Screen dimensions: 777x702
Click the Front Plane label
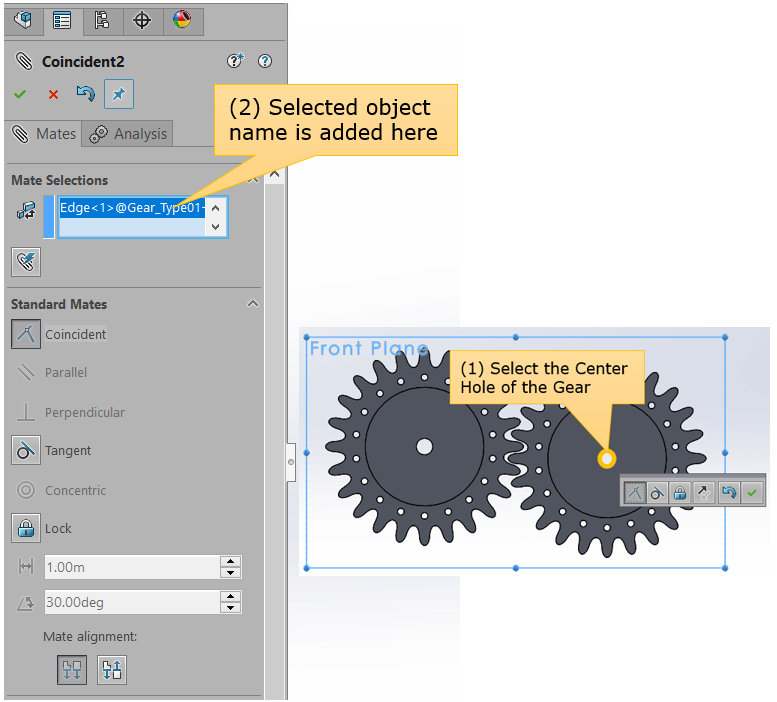369,348
